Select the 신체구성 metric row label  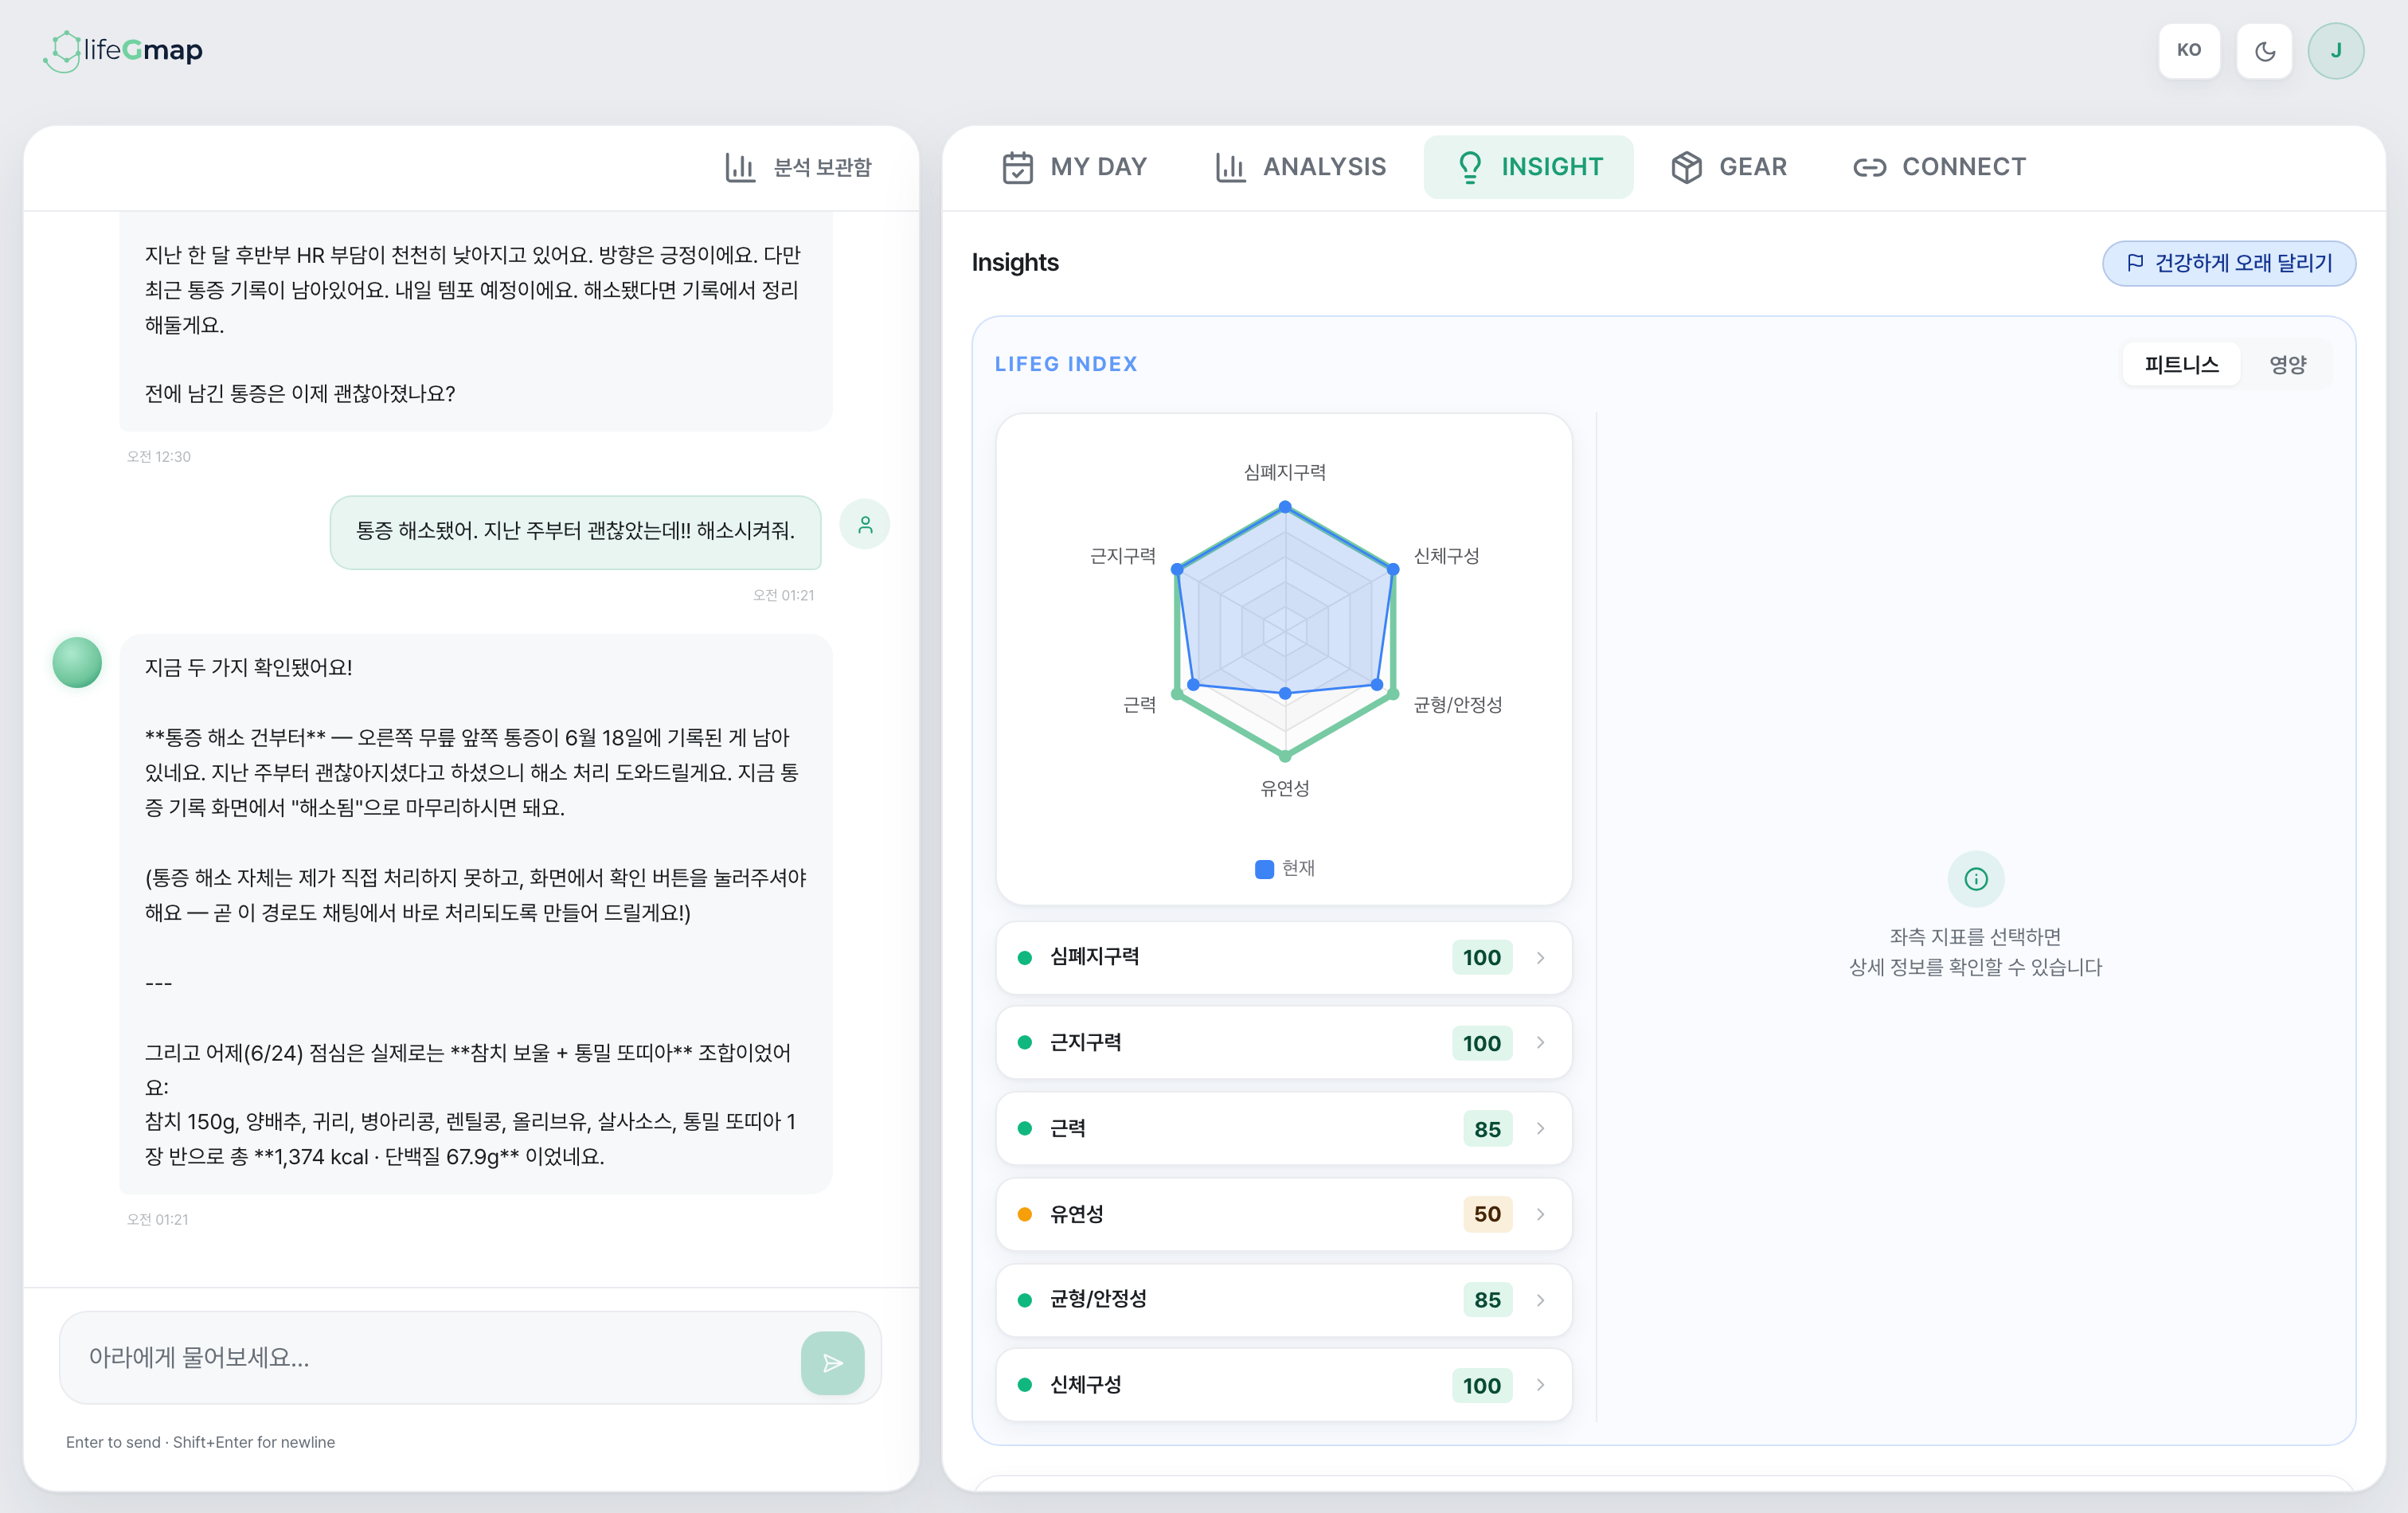[x=1085, y=1385]
